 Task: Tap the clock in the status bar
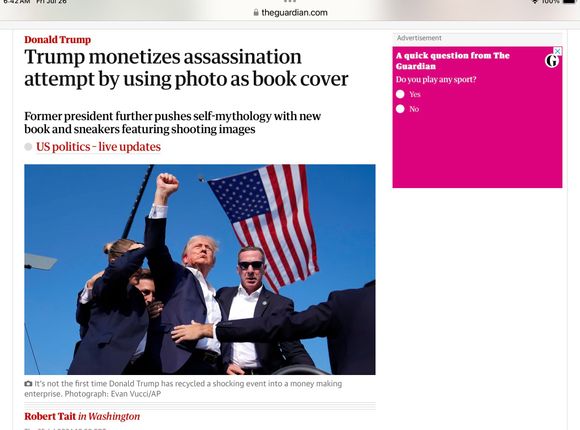point(16,2)
